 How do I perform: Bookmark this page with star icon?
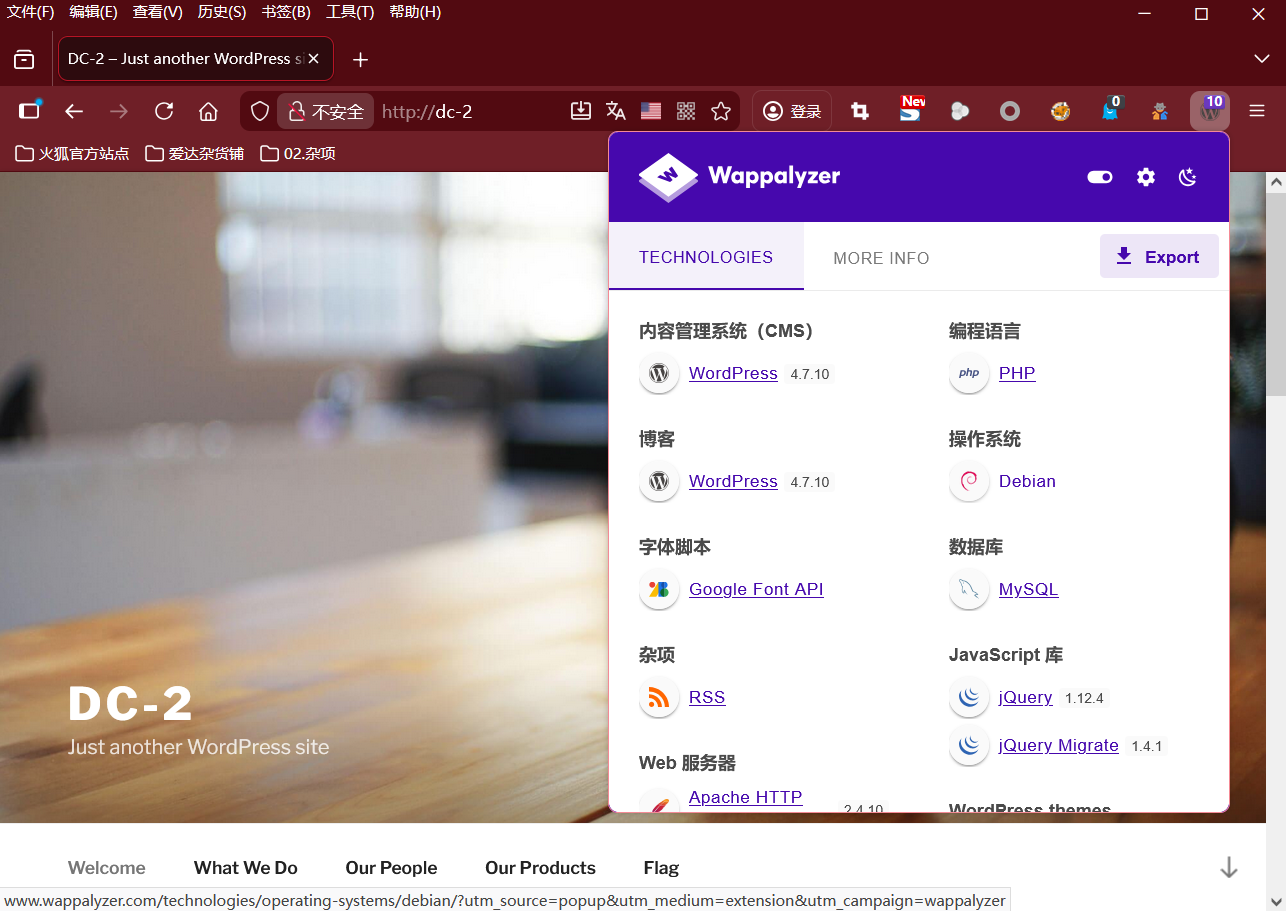721,111
